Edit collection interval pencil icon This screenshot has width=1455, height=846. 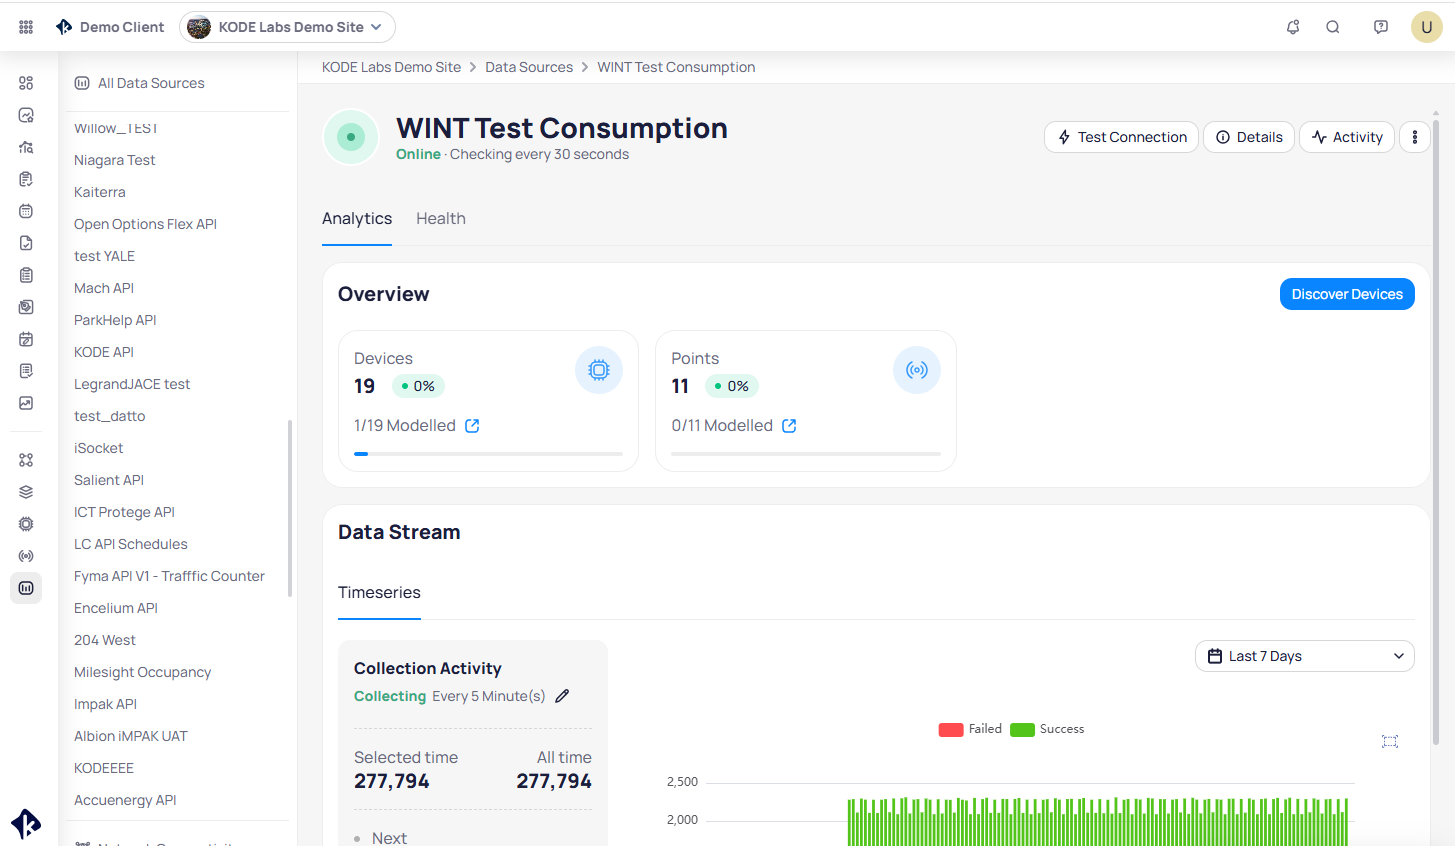click(x=562, y=696)
